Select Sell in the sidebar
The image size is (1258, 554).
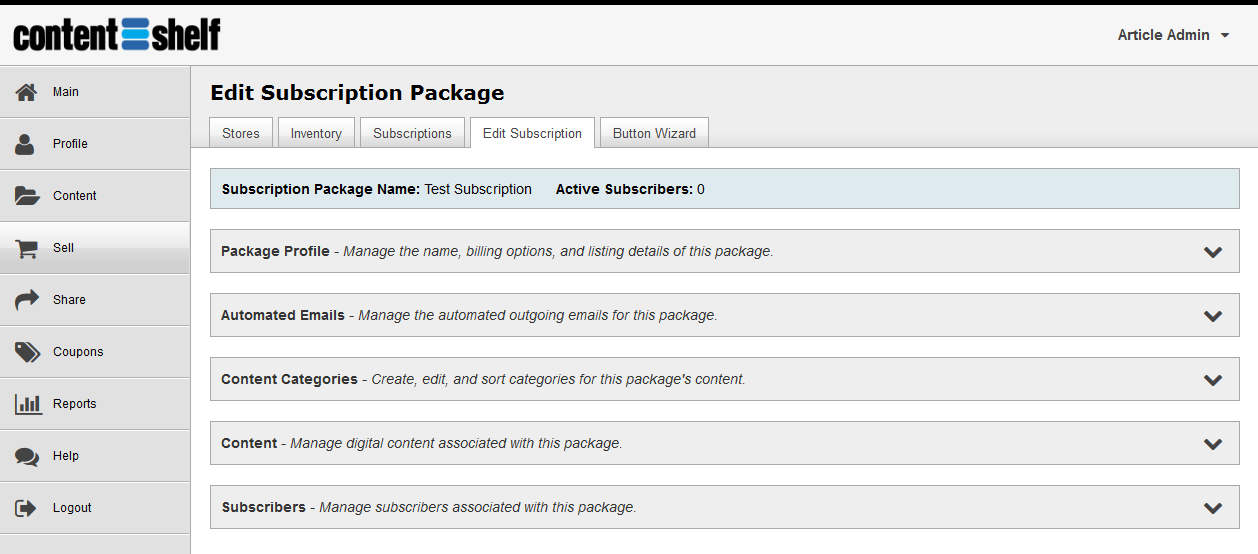95,248
